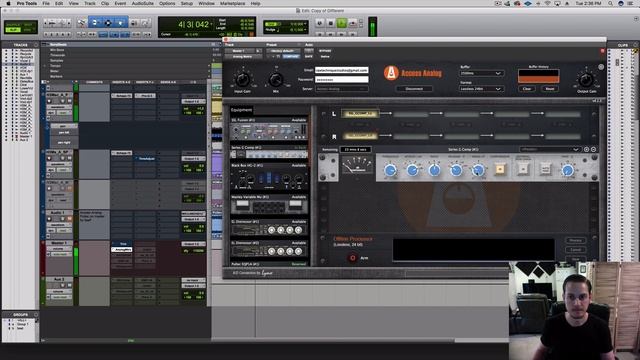640x360 pixels.
Task: Click second circular icon right of Series G preset
Action: point(593,149)
